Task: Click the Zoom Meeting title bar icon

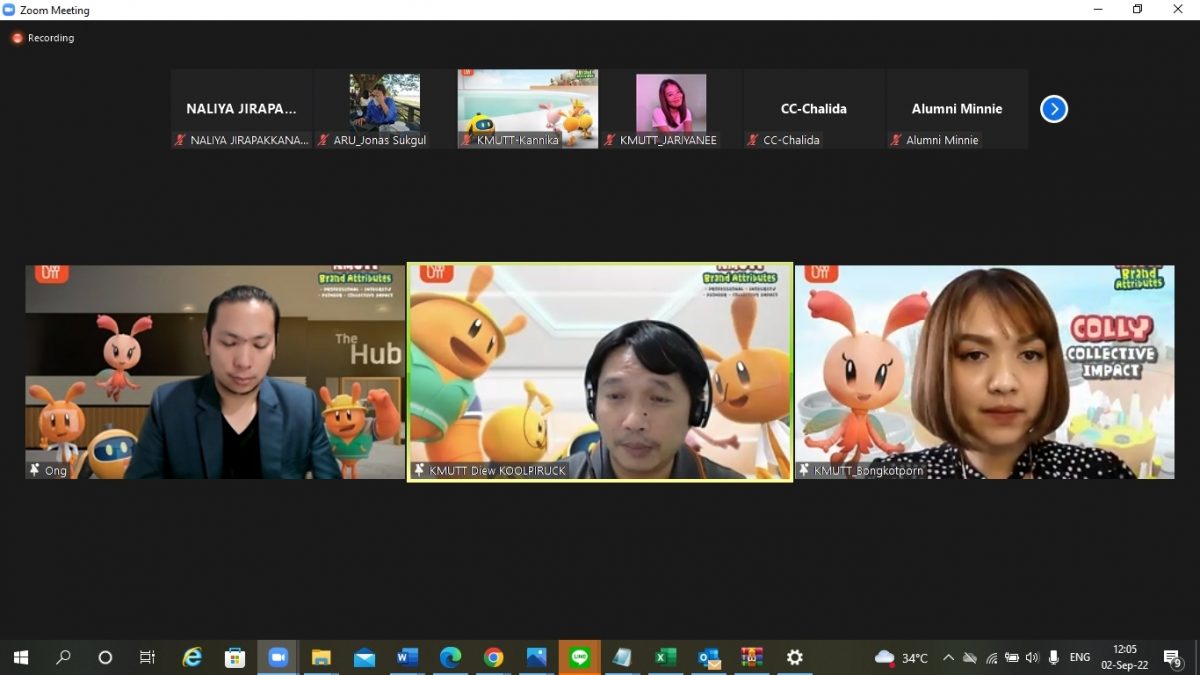Action: (9, 10)
